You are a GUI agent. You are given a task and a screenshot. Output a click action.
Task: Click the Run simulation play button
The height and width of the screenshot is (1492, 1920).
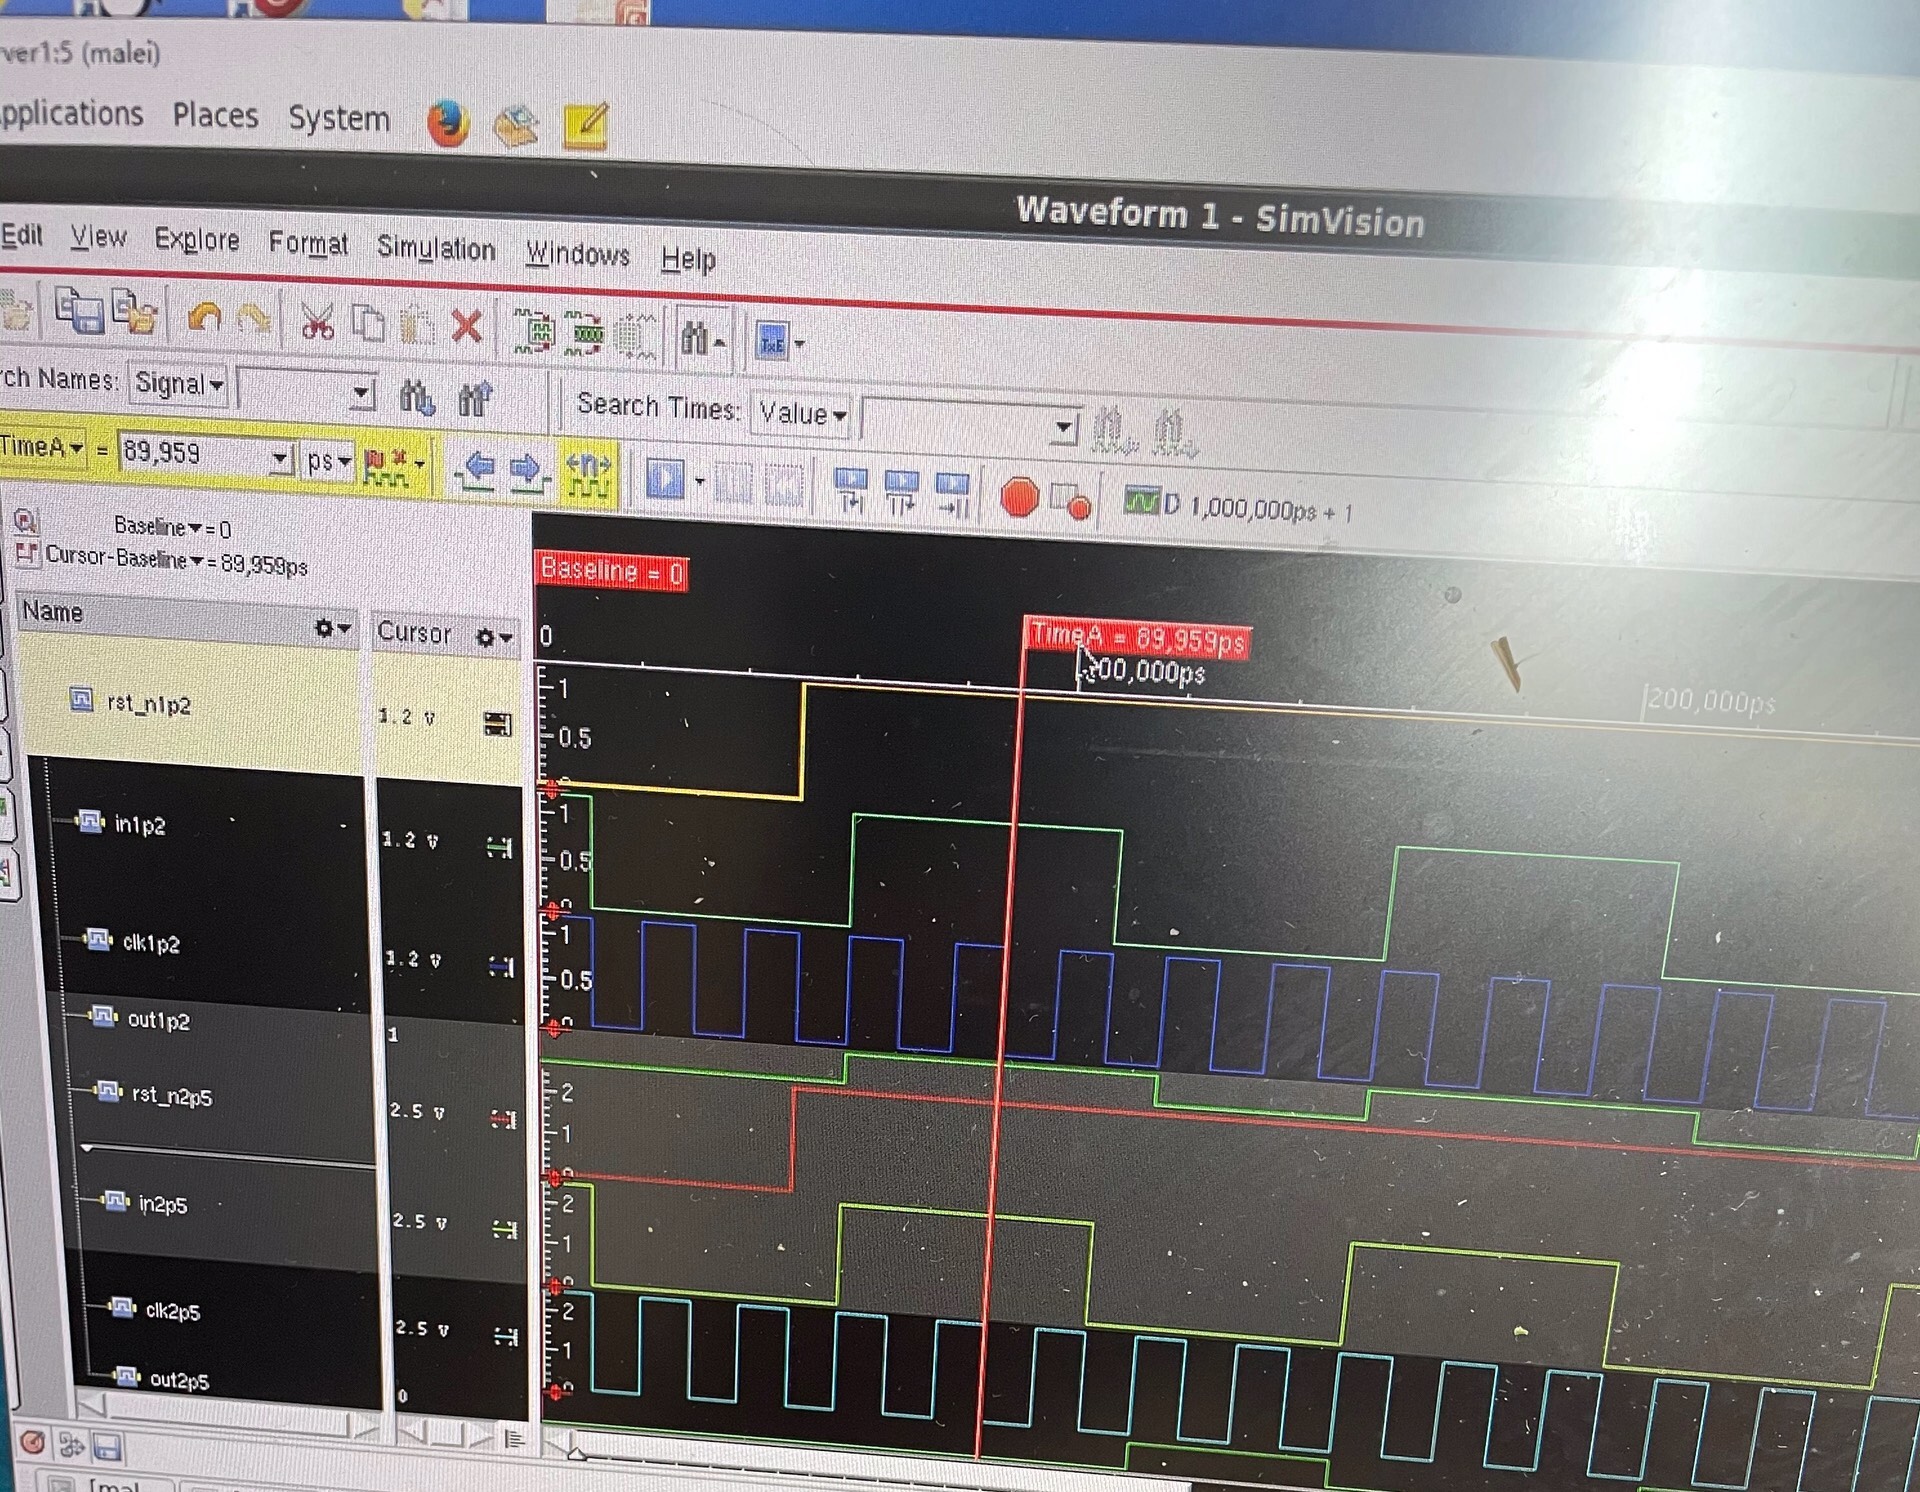tap(664, 479)
